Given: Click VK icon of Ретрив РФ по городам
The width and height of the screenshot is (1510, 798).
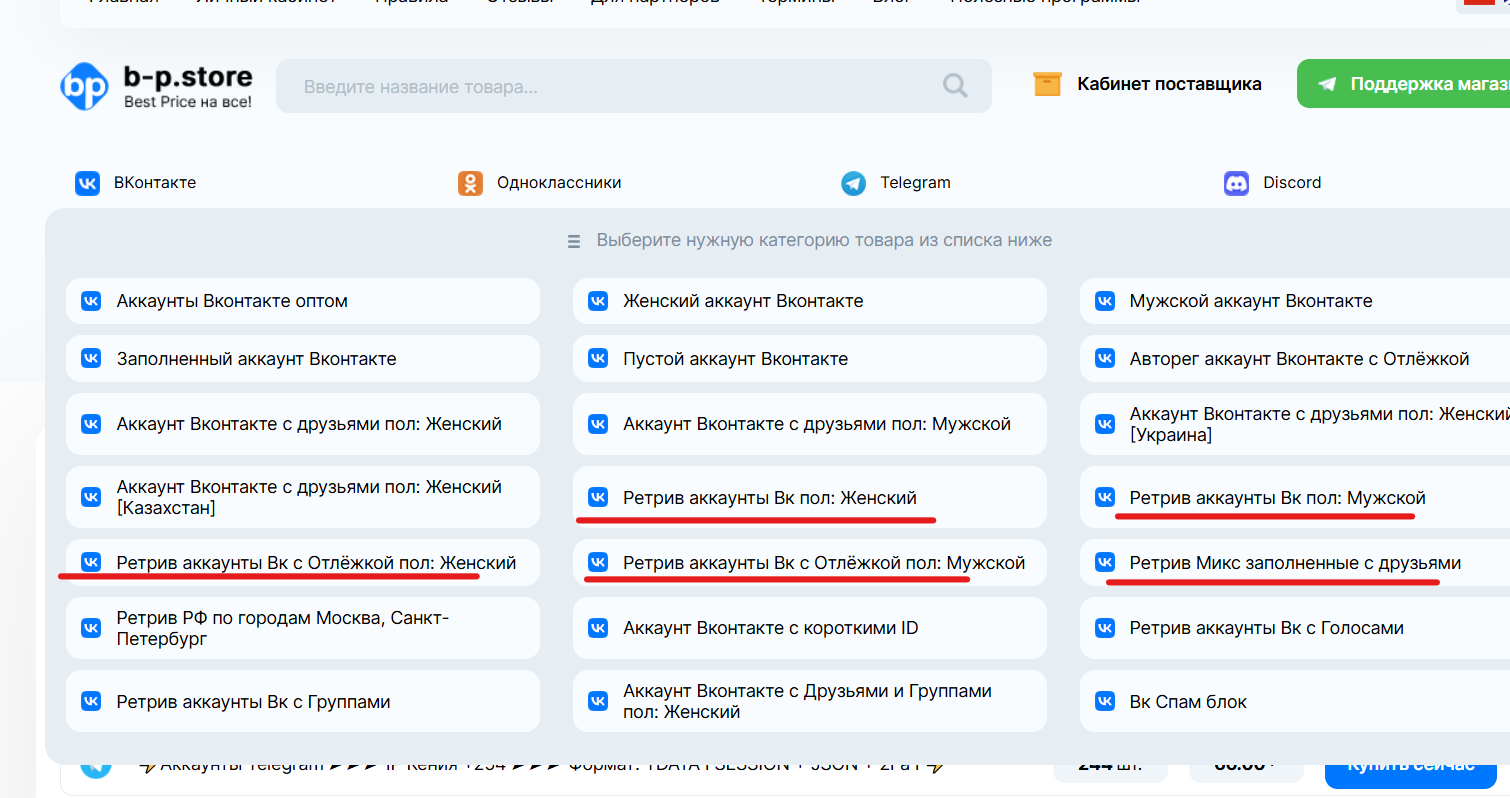Looking at the screenshot, I should (91, 628).
